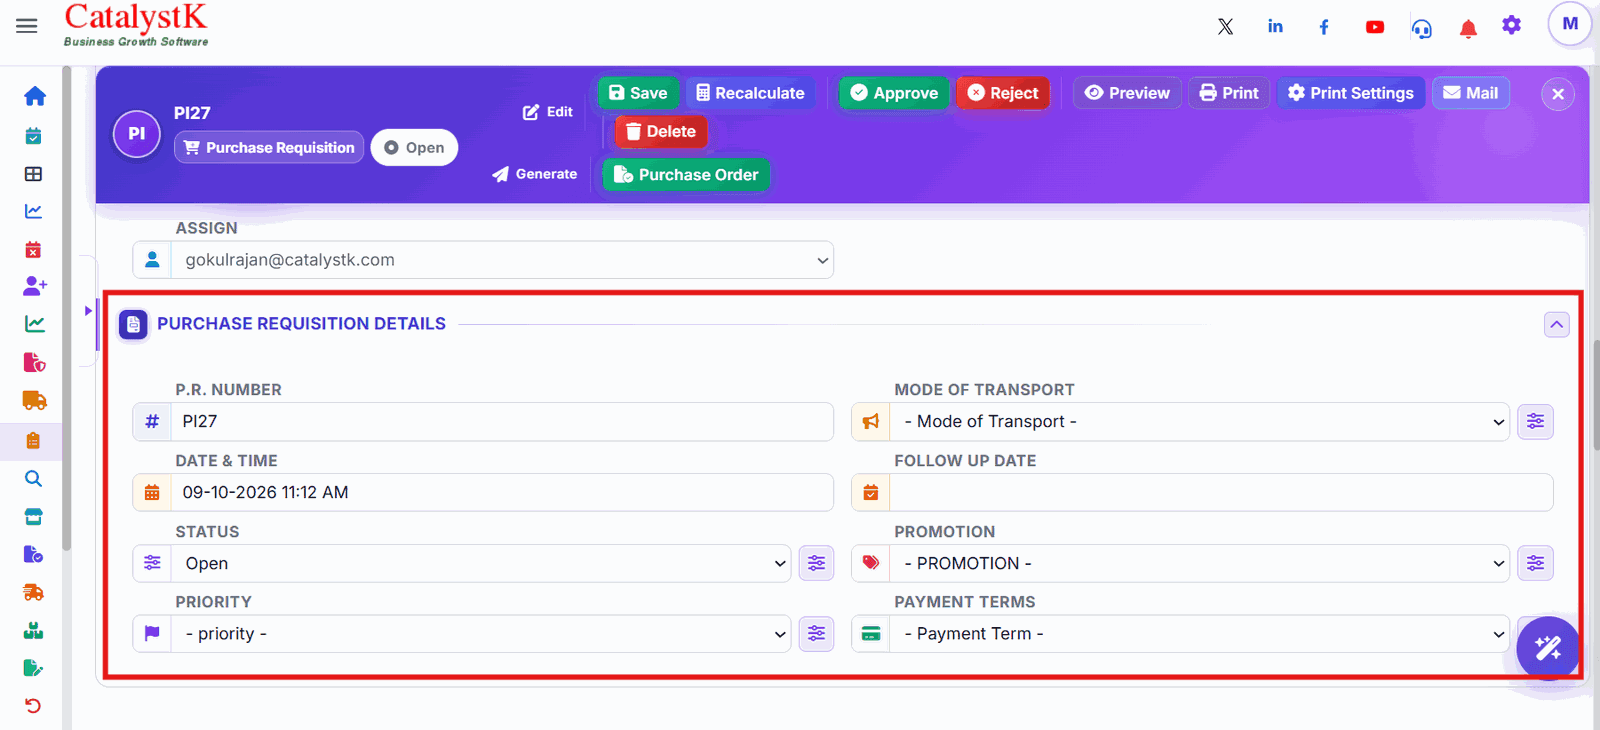Click the Mail button
Viewport: 1600px width, 730px height.
point(1470,93)
